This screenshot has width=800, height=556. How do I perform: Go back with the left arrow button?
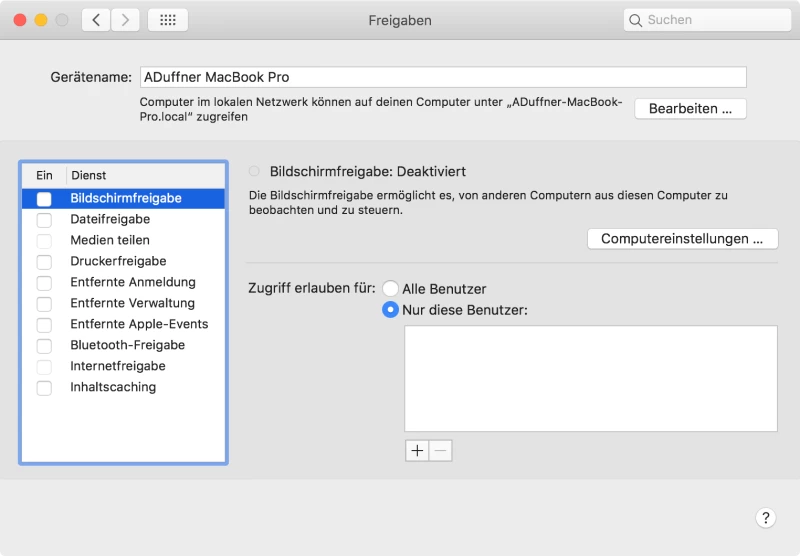click(96, 20)
